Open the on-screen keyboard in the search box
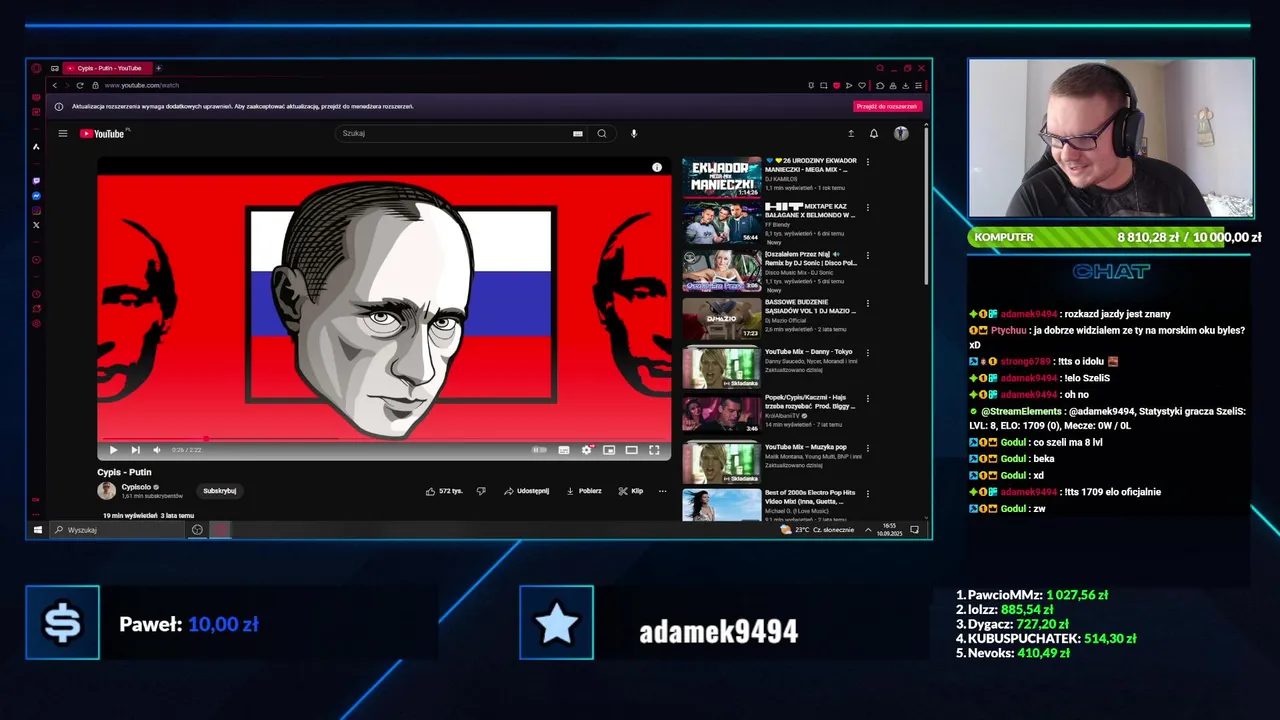Image resolution: width=1280 pixels, height=720 pixels. click(x=577, y=133)
